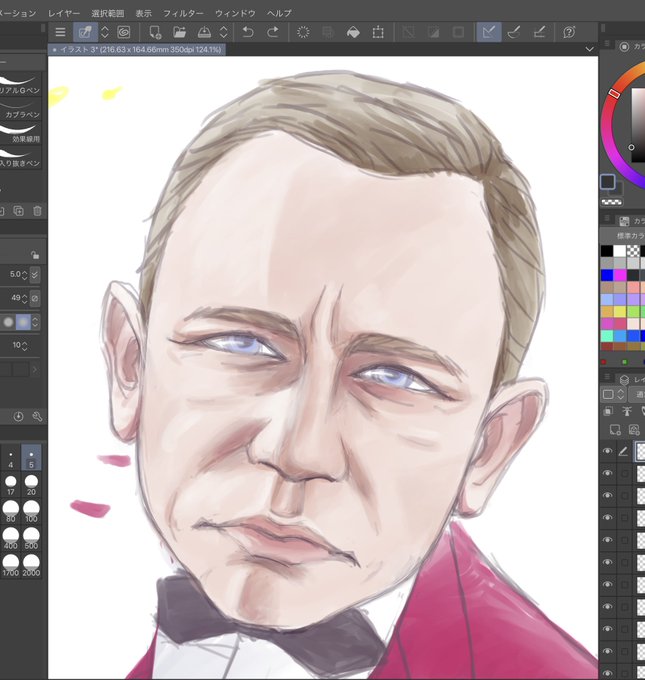
Task: Click the clear/delete burst icon
Action: (303, 32)
